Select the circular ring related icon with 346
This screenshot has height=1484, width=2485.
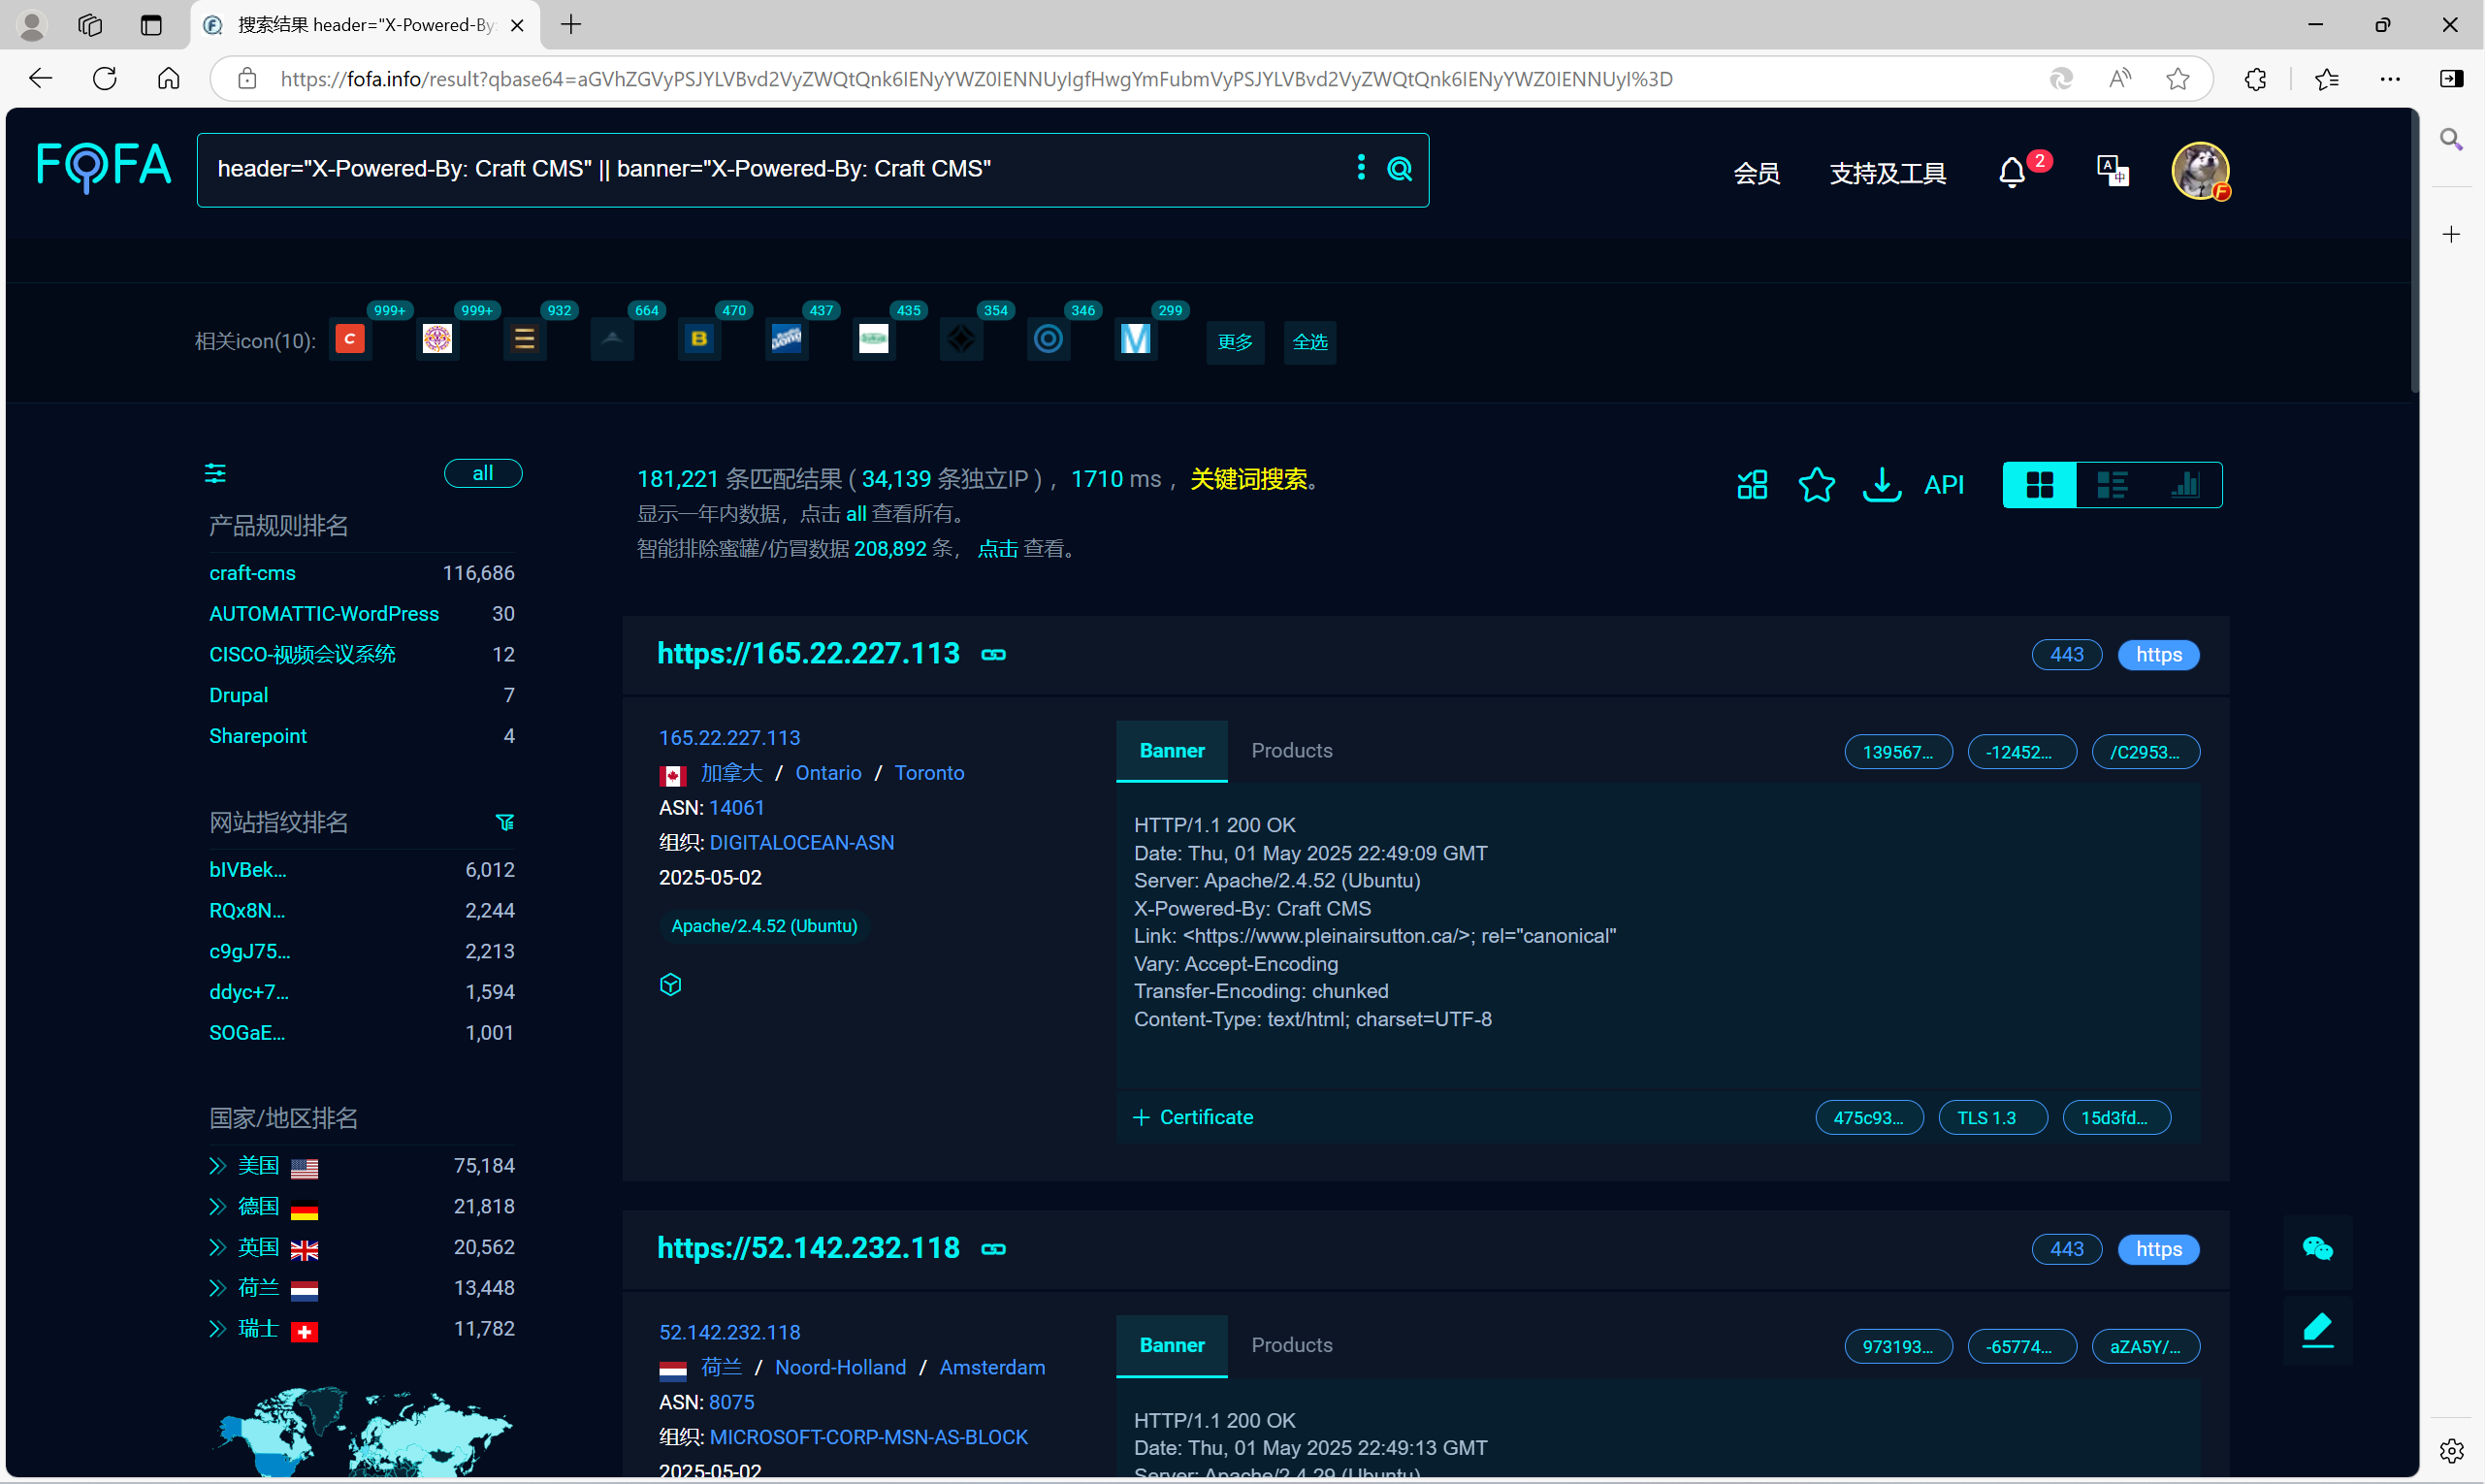click(x=1048, y=340)
